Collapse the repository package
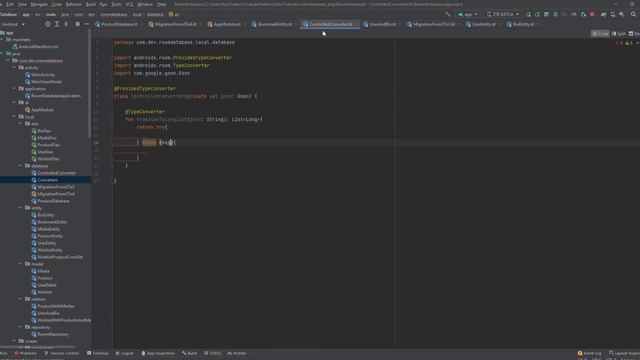The image size is (640, 360). point(21,327)
